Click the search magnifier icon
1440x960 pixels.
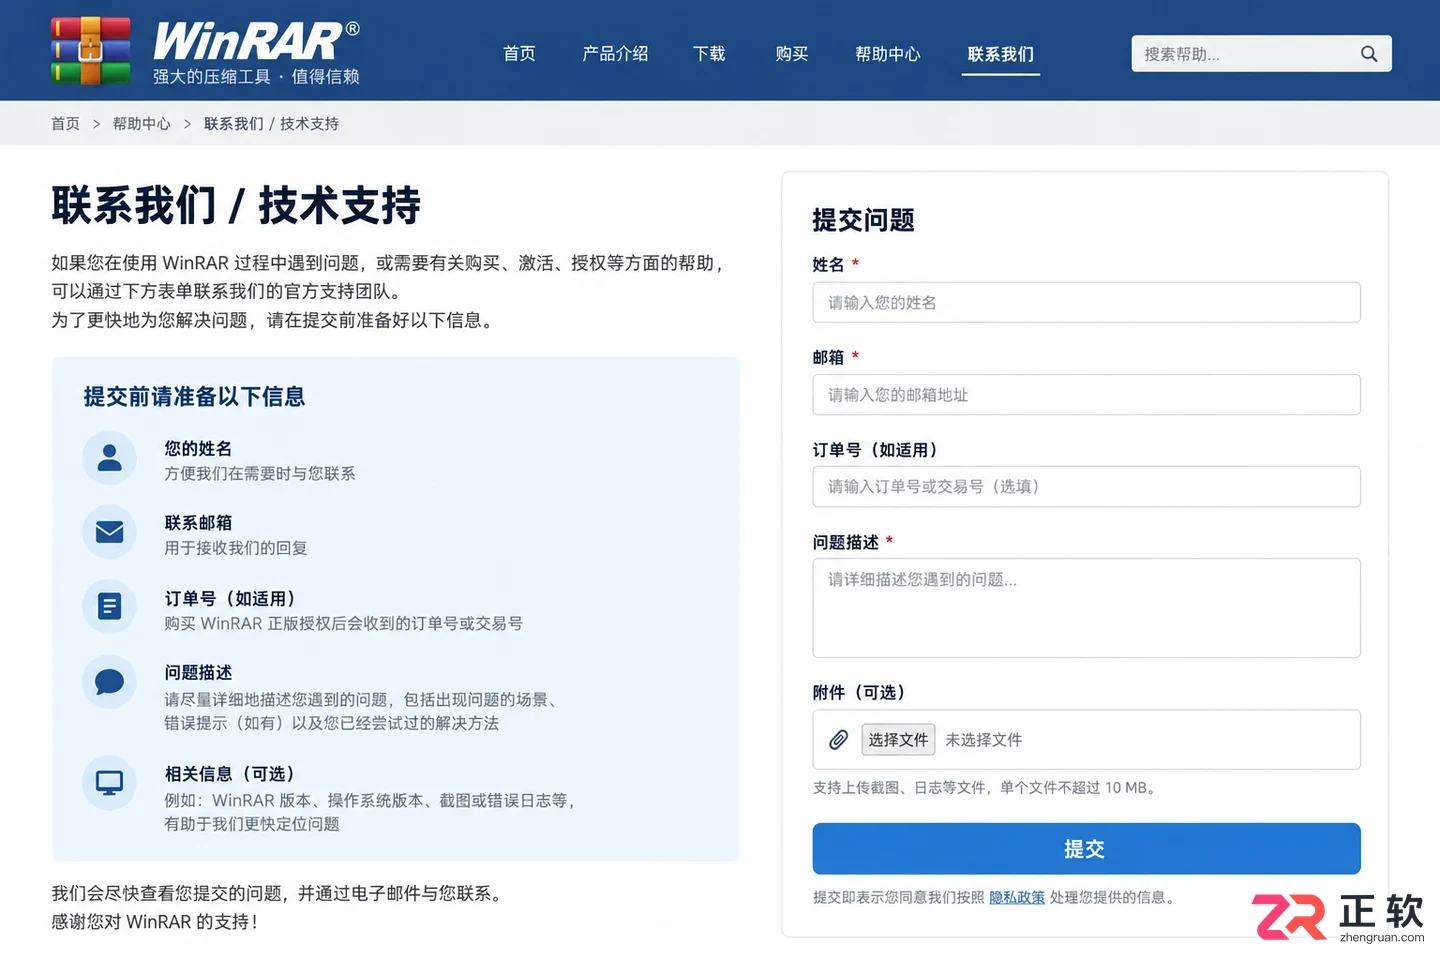click(1369, 54)
